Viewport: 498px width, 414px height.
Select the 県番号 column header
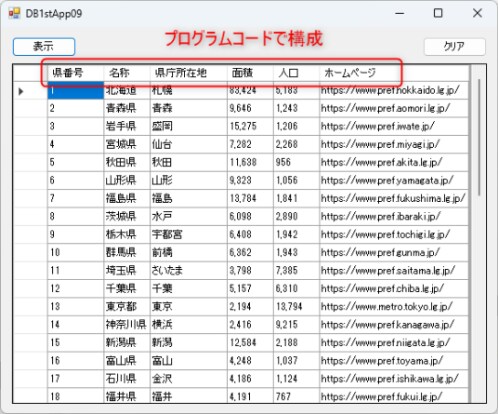coord(75,73)
